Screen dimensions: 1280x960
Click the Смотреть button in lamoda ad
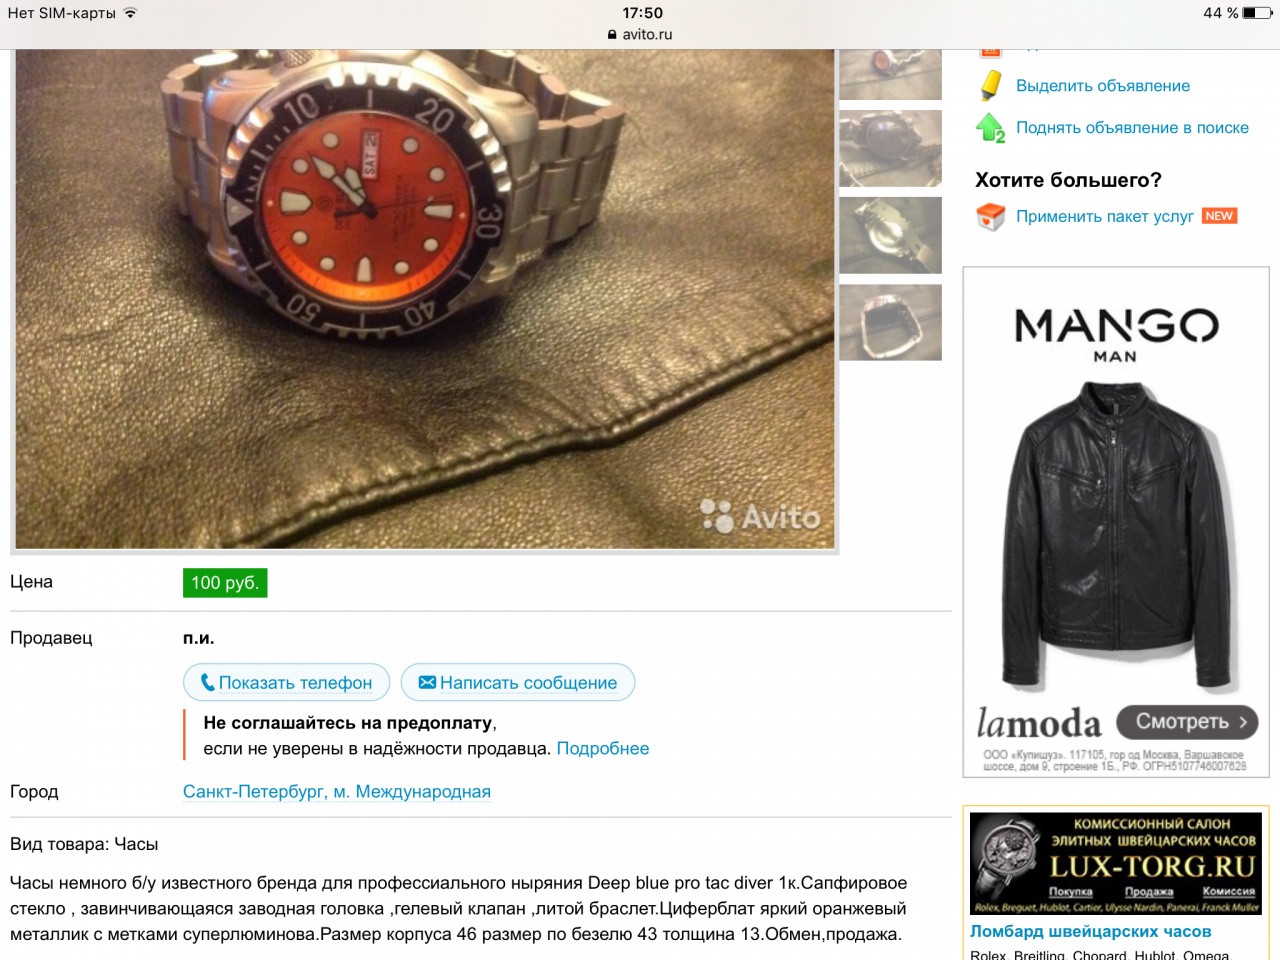[1187, 721]
